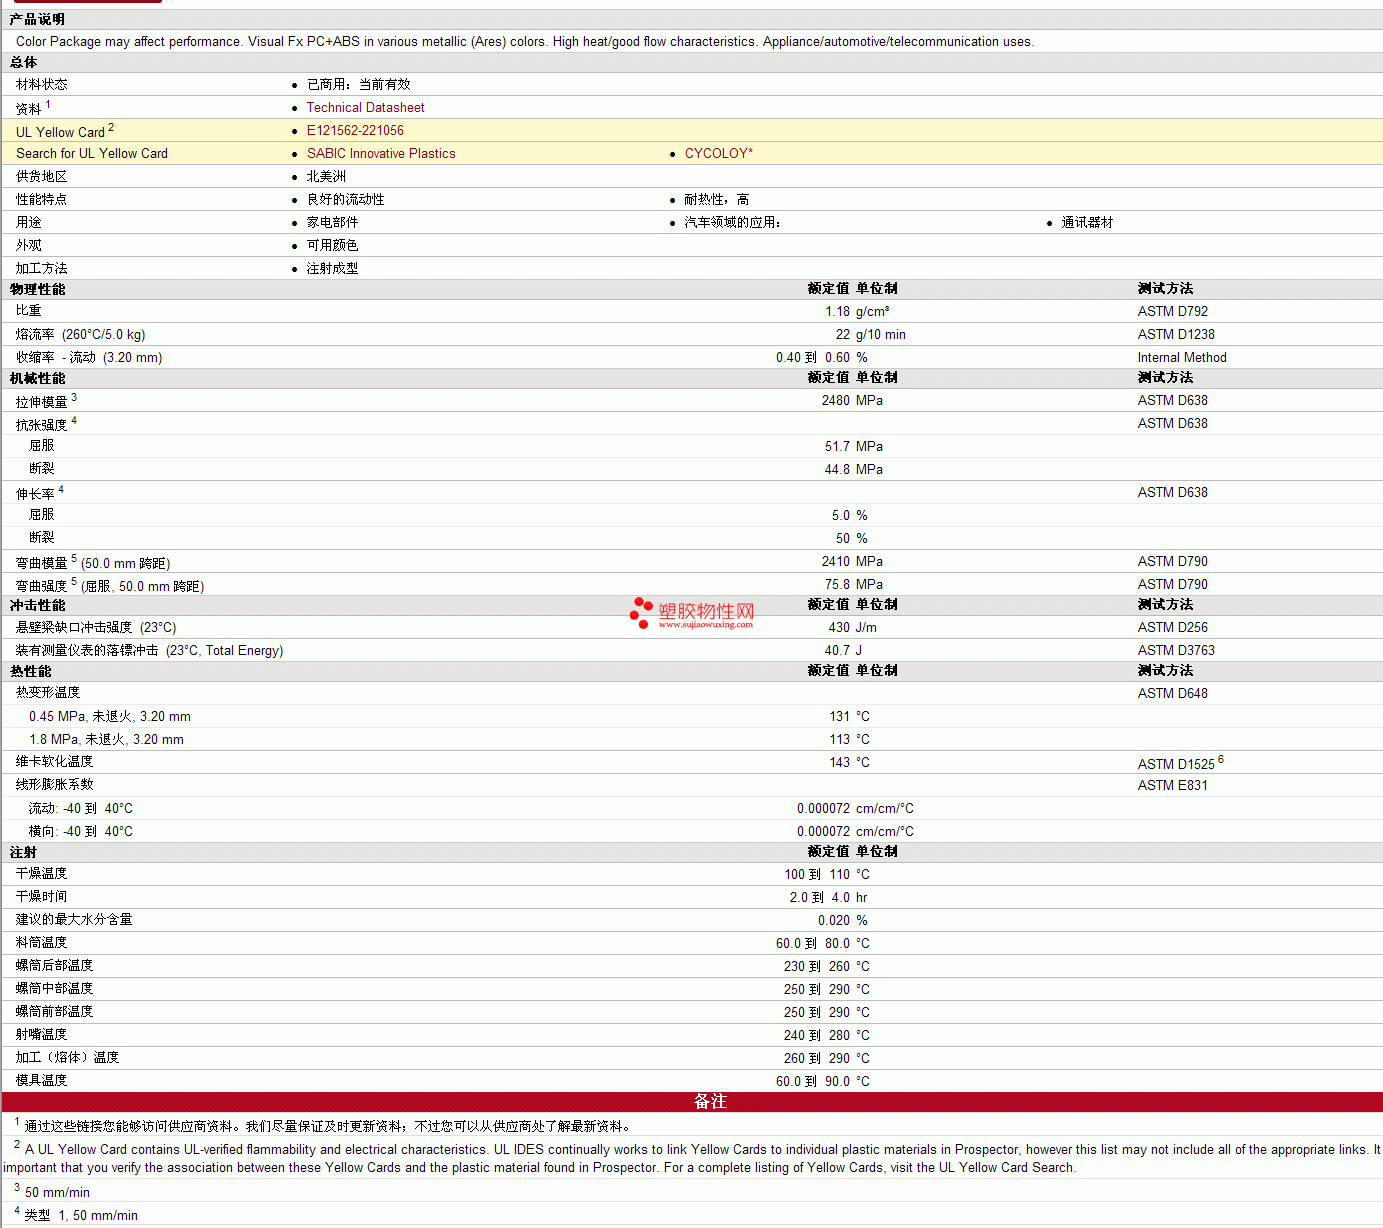The height and width of the screenshot is (1228, 1383).
Task: Click the 产品说明 section header
Action: pyautogui.click(x=37, y=20)
